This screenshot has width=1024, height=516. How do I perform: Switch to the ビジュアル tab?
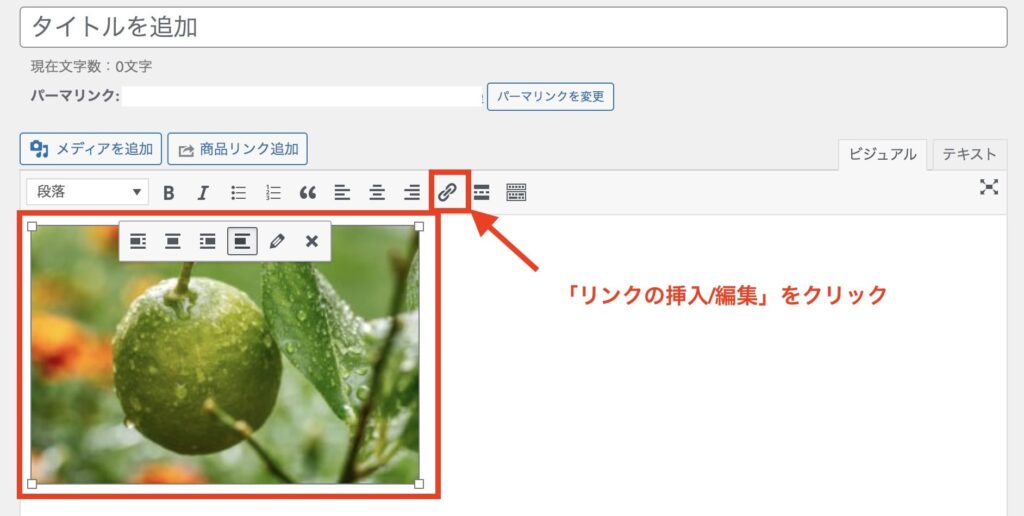click(882, 155)
